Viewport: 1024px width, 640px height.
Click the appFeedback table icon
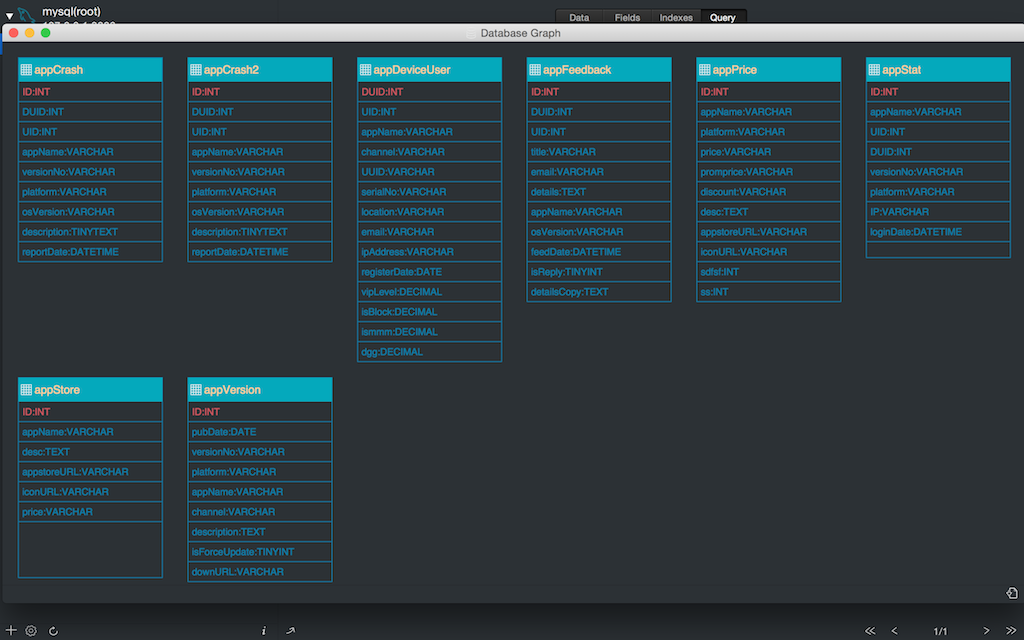pos(535,70)
